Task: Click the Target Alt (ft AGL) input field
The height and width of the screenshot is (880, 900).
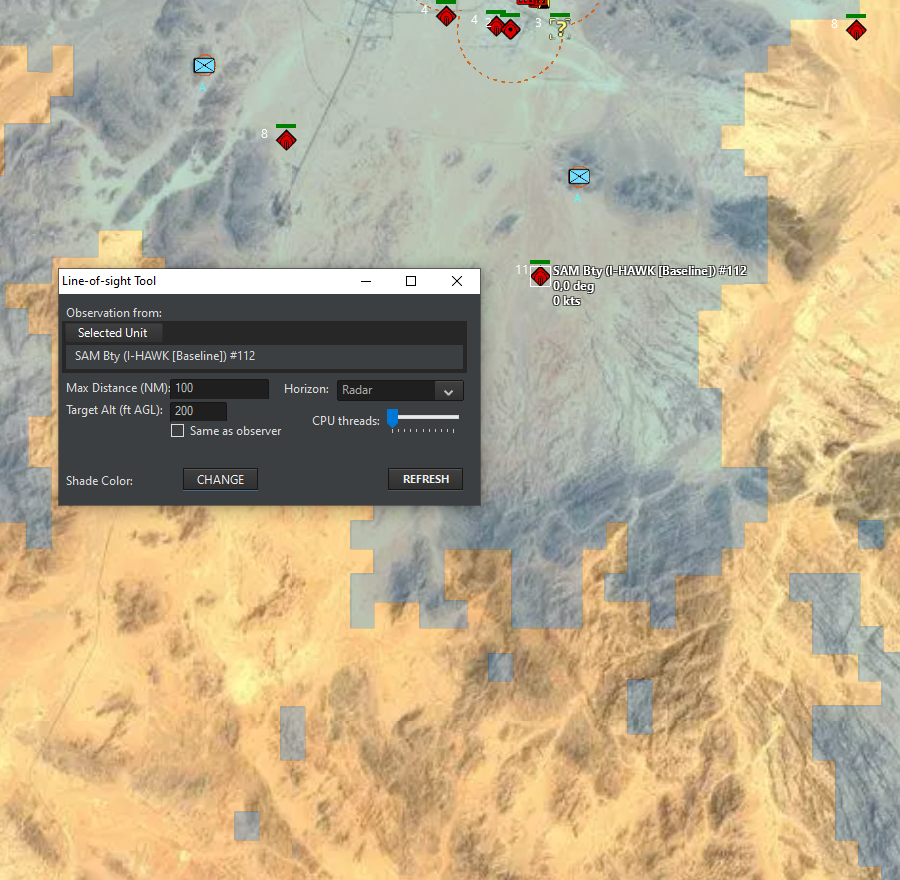Action: pyautogui.click(x=198, y=411)
